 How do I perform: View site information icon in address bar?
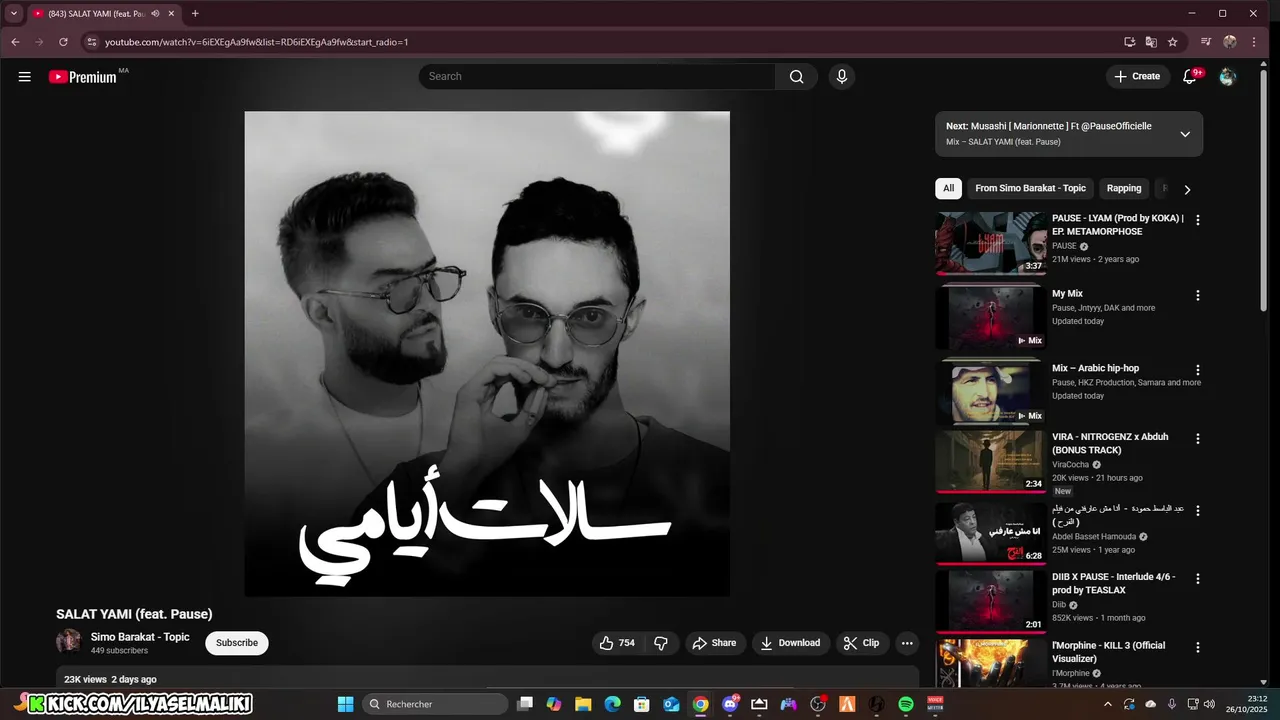coord(91,42)
